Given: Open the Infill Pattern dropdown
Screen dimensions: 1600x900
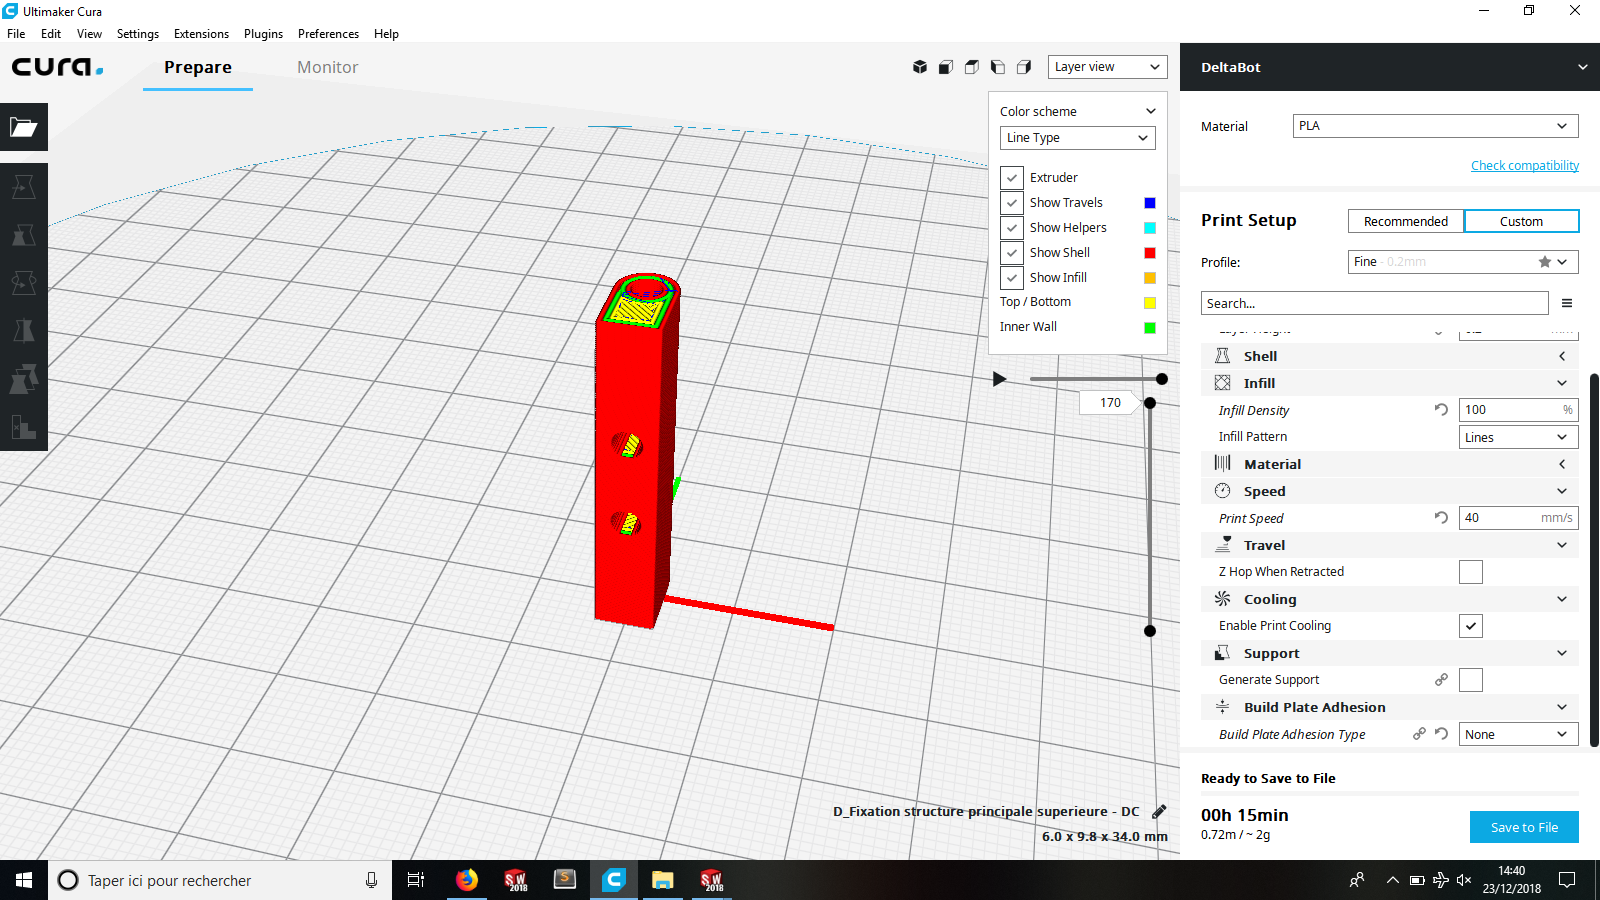Looking at the screenshot, I should [x=1519, y=437].
